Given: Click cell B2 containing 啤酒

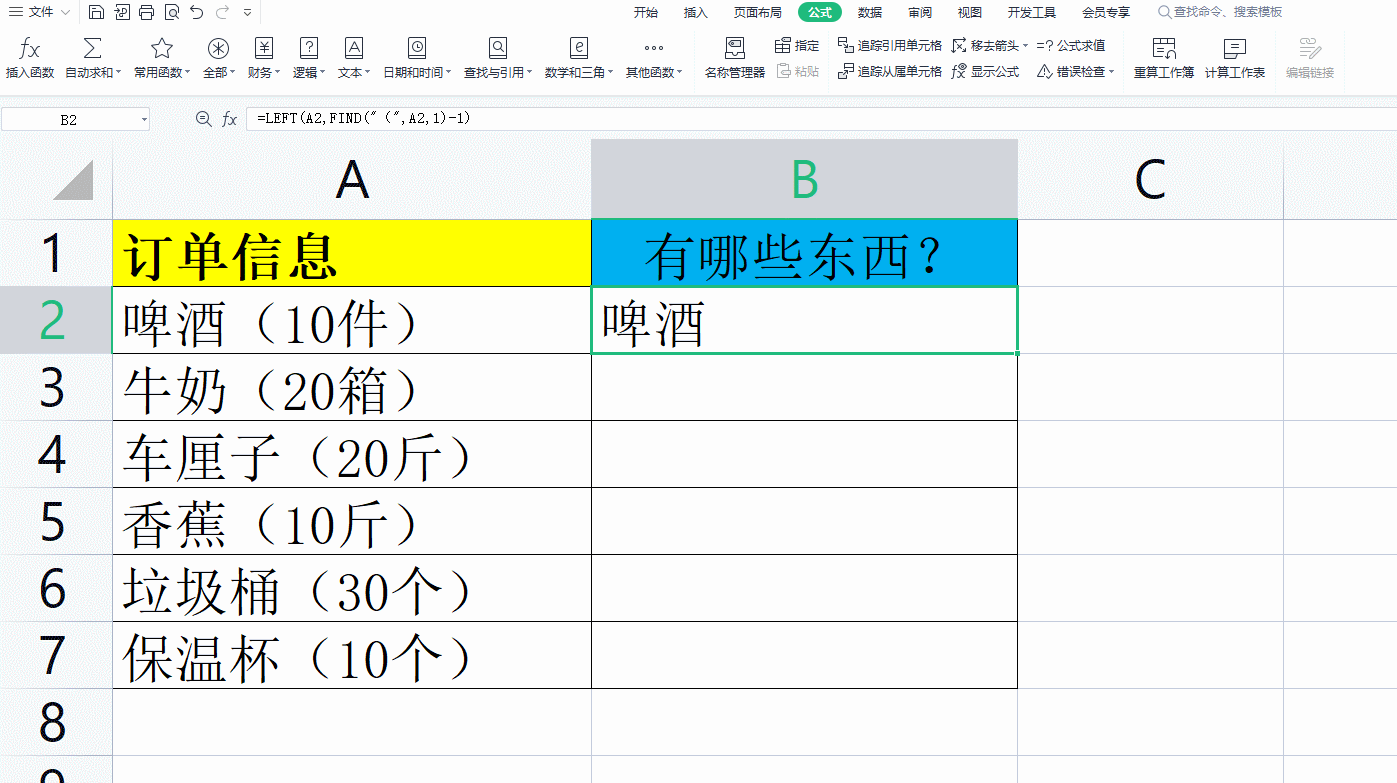Looking at the screenshot, I should [804, 320].
